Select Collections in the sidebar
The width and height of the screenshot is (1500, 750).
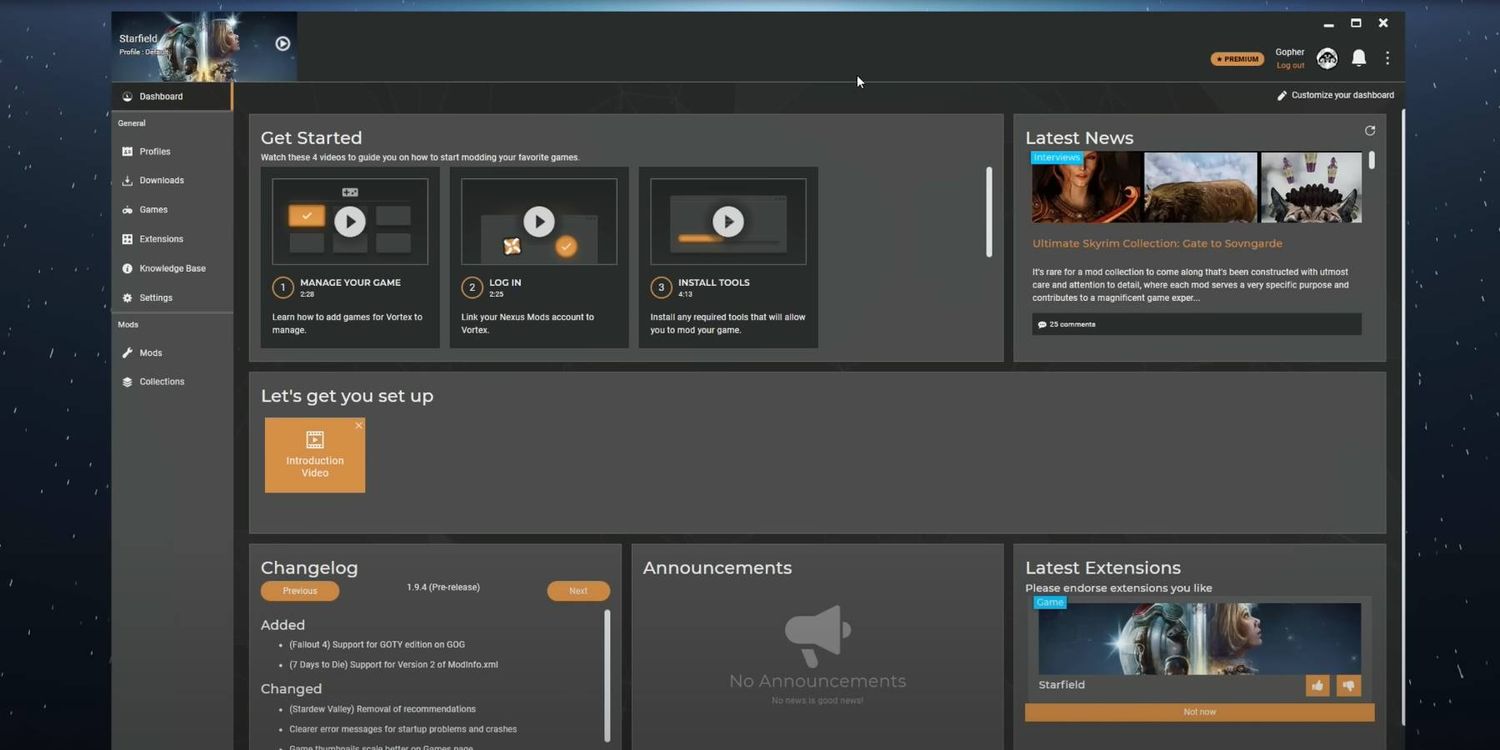pyautogui.click(x=162, y=382)
